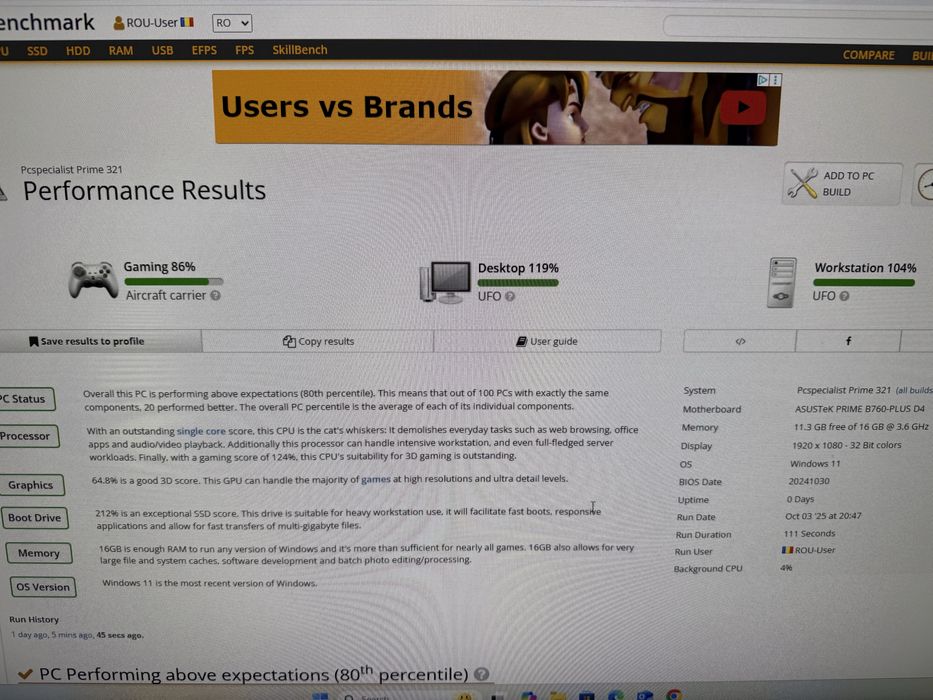Follow the single core link

click(x=201, y=431)
